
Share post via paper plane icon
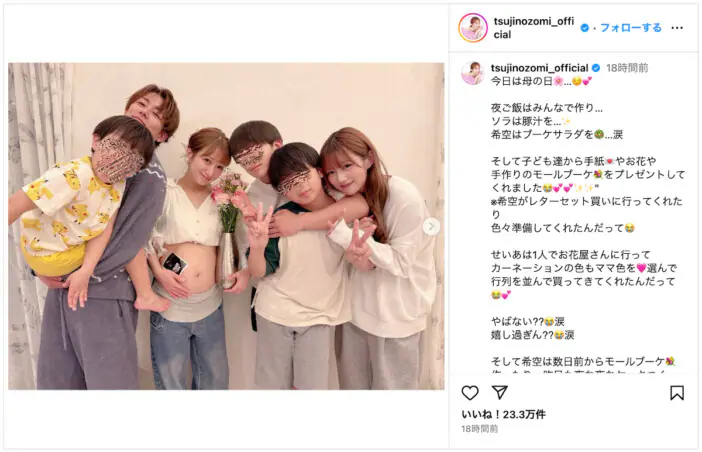point(499,392)
